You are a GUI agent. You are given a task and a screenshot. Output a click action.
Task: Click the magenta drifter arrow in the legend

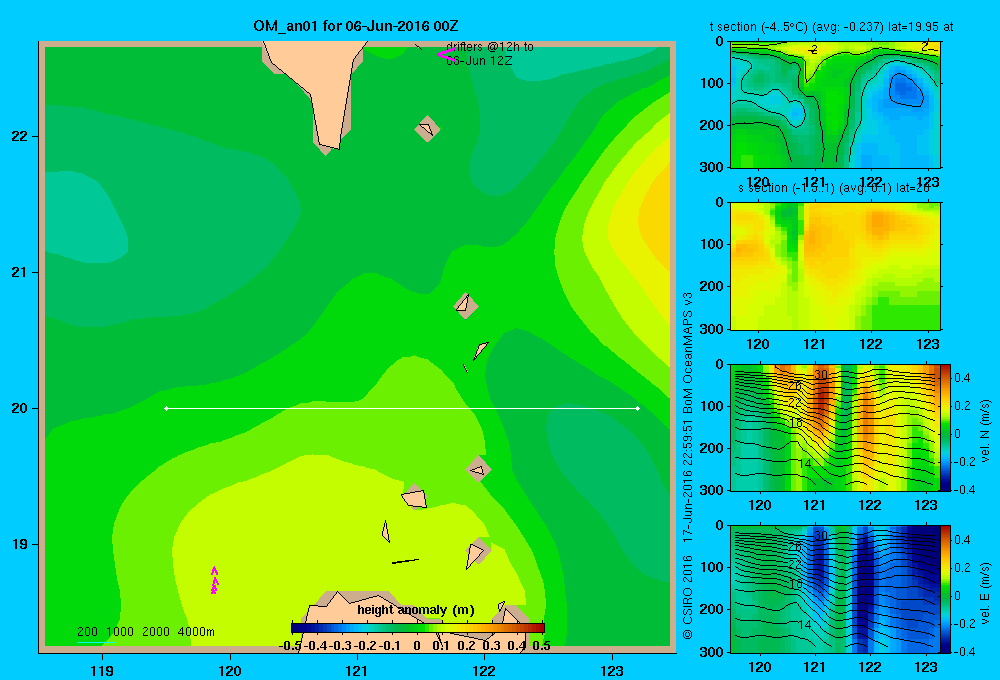(x=446, y=55)
